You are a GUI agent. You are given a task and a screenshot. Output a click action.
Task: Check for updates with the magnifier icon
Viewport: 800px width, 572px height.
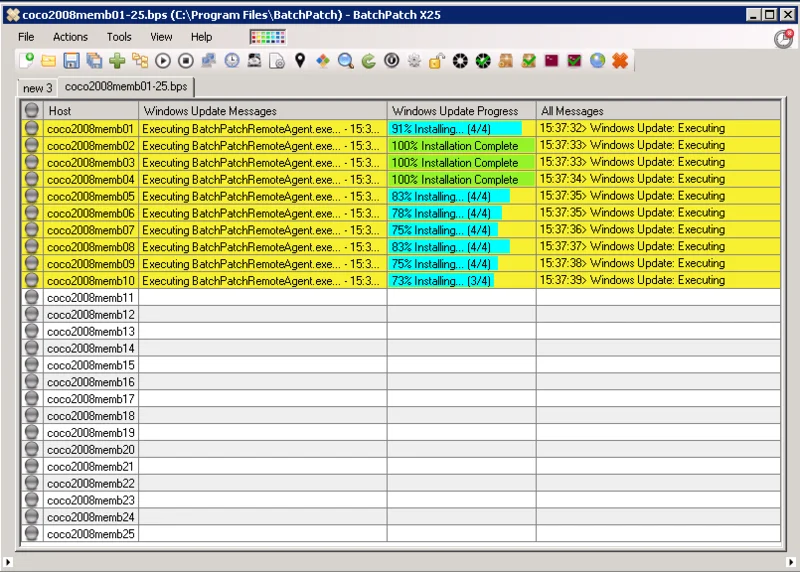coord(345,61)
